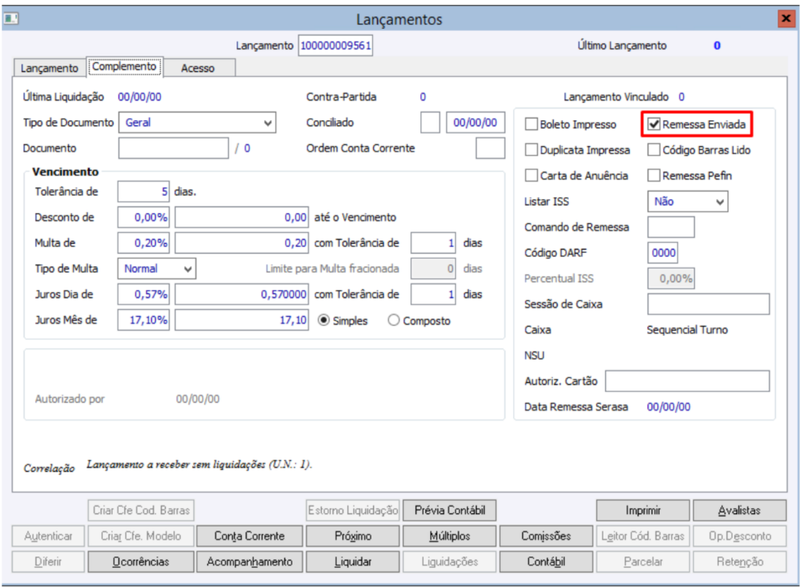Open Avalistas

pyautogui.click(x=739, y=510)
